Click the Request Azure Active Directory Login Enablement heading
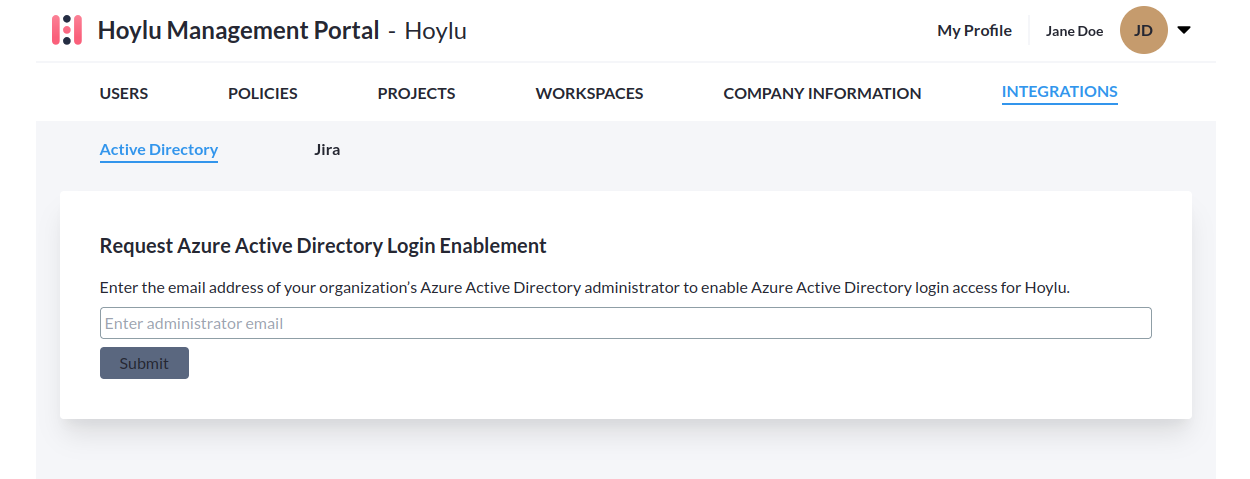This screenshot has height=479, width=1250. (x=323, y=246)
